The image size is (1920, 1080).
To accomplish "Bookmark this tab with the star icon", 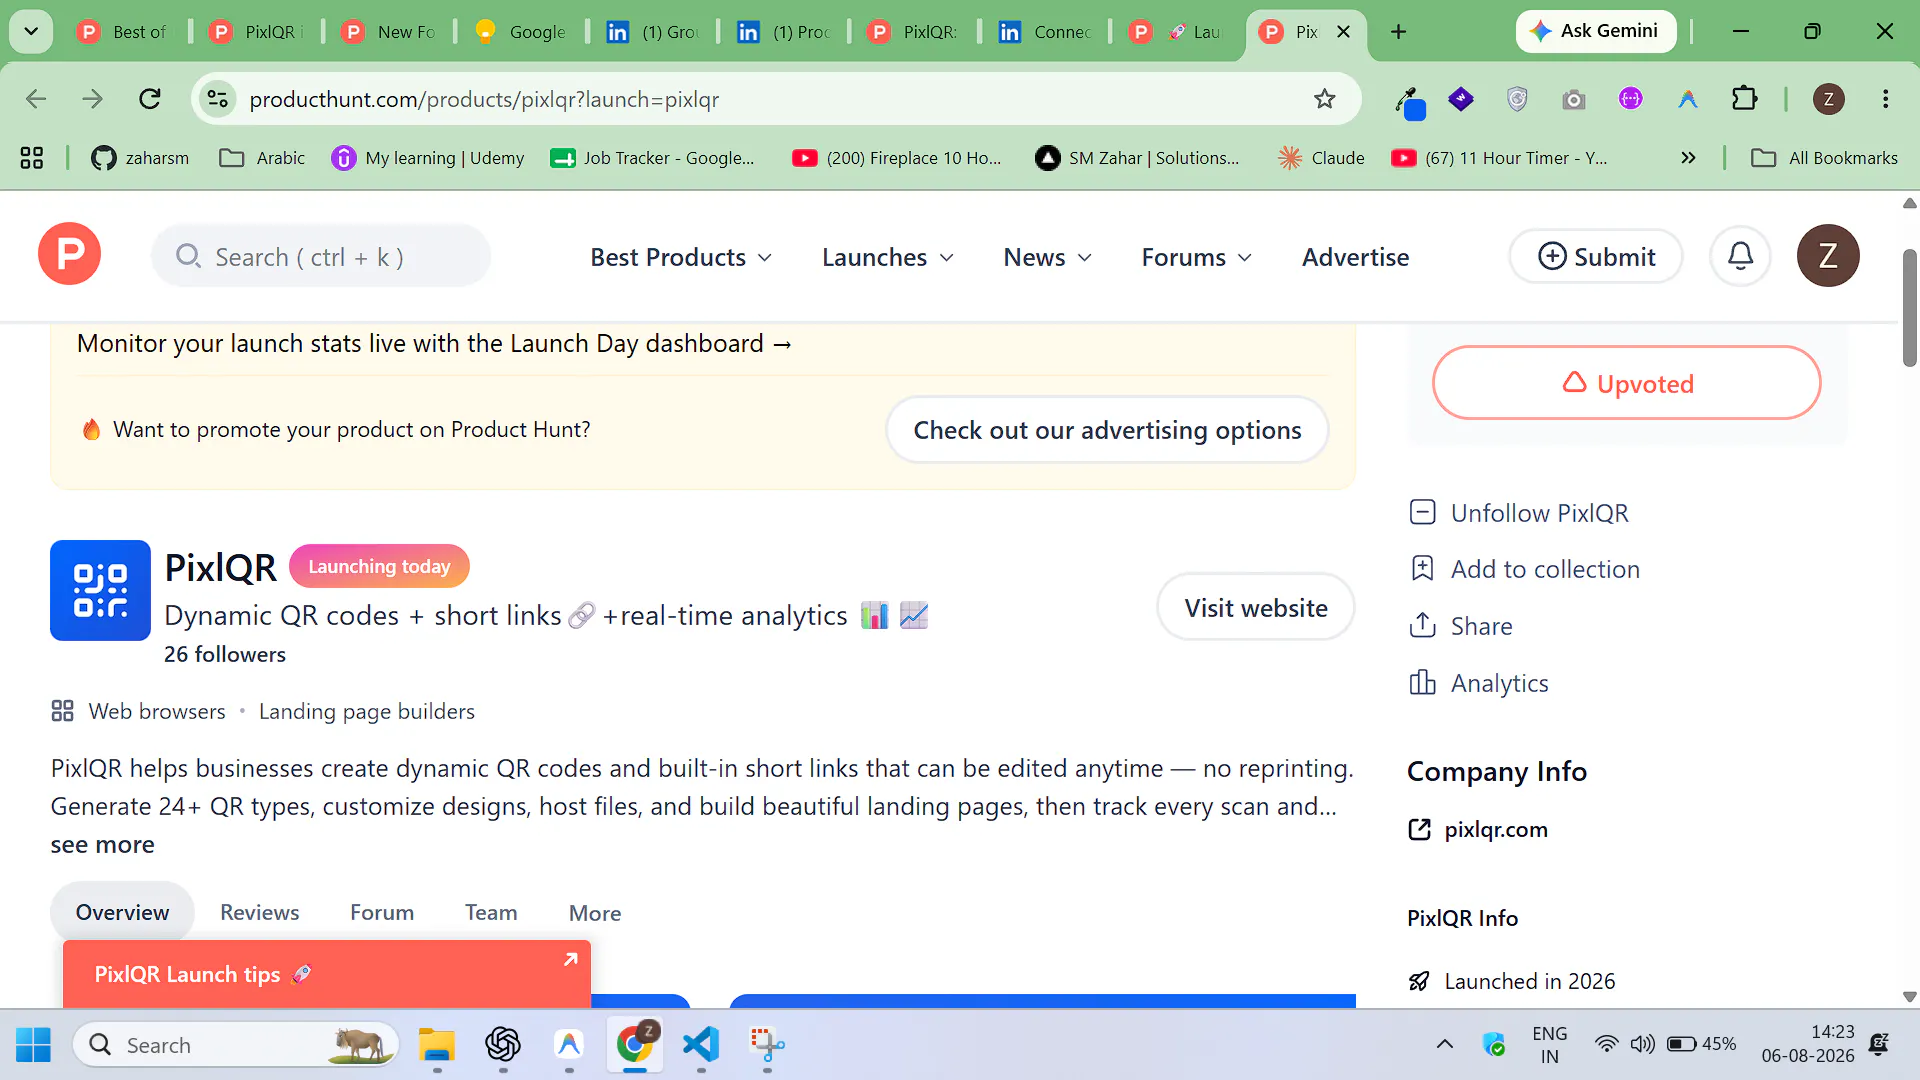I will point(1324,99).
